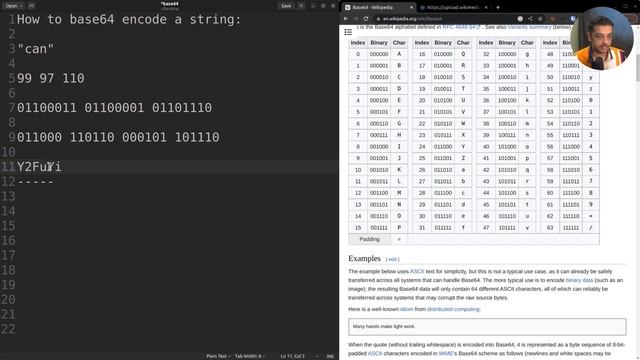Click the *base64 document title in header

pos(169,4)
